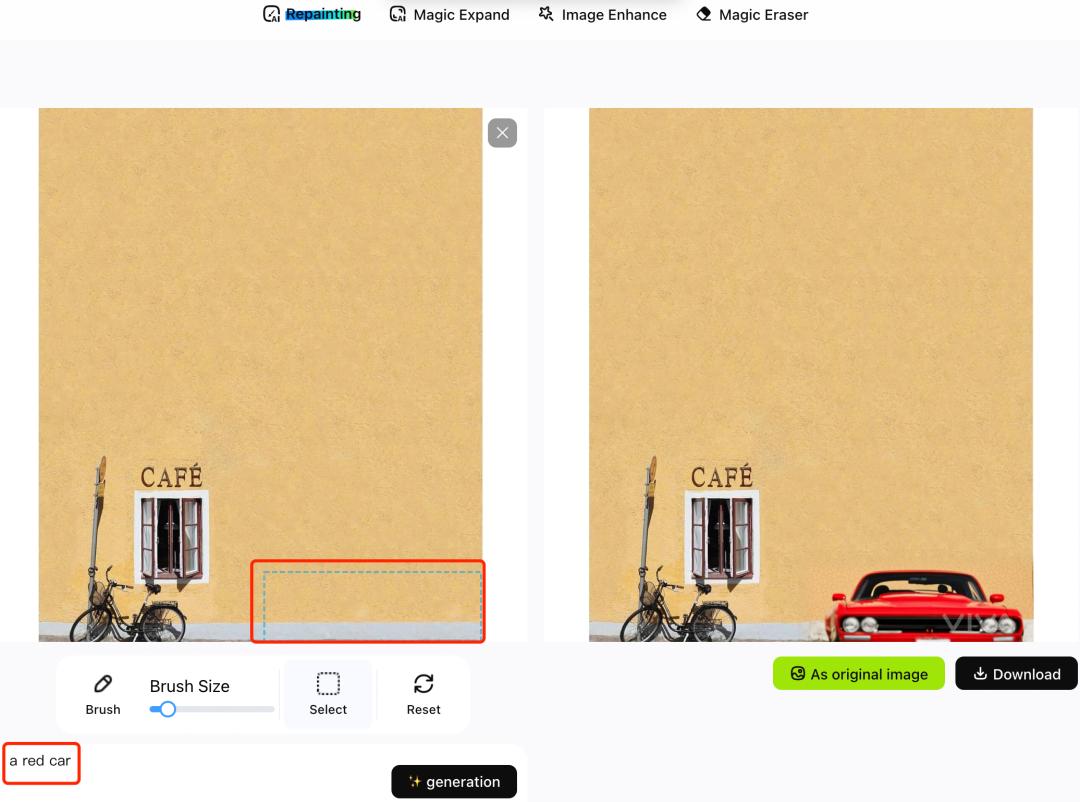Select the Brush tool
This screenshot has width=1080, height=802.
click(103, 695)
